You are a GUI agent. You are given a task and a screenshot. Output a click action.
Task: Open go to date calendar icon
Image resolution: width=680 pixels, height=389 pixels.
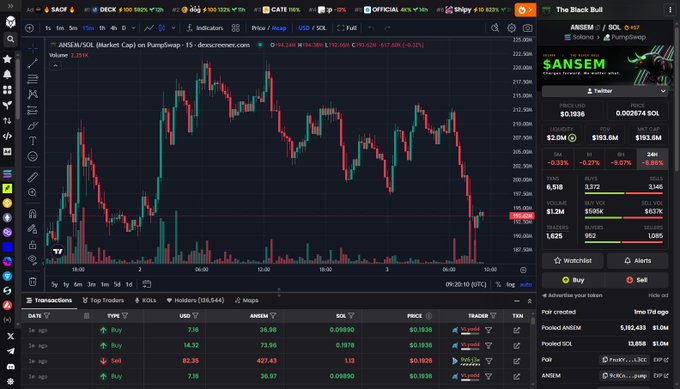coord(147,284)
